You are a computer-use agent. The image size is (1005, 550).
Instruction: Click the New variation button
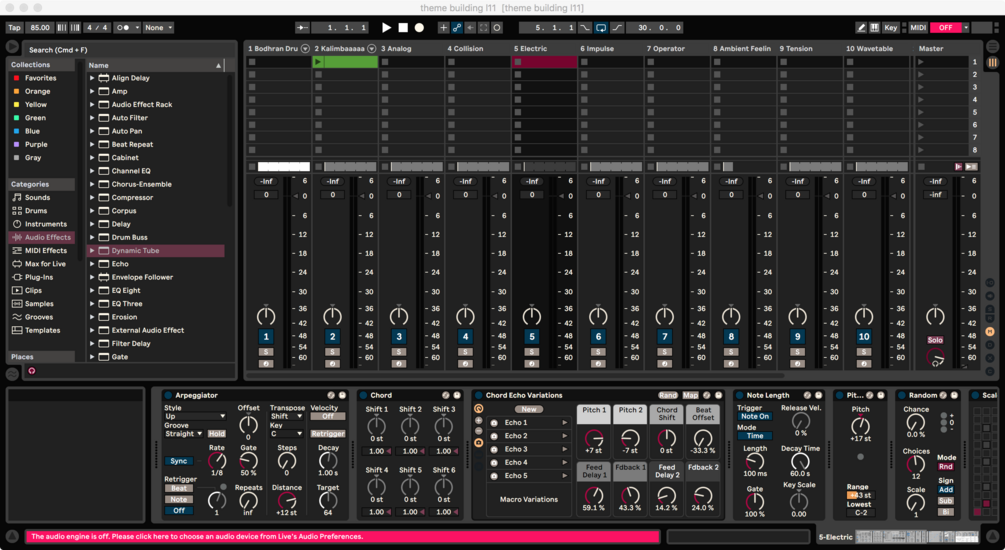pos(529,409)
